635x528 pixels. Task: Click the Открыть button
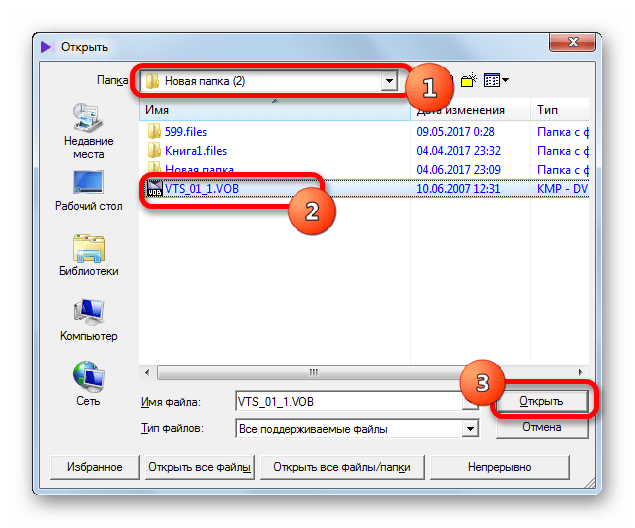point(541,401)
